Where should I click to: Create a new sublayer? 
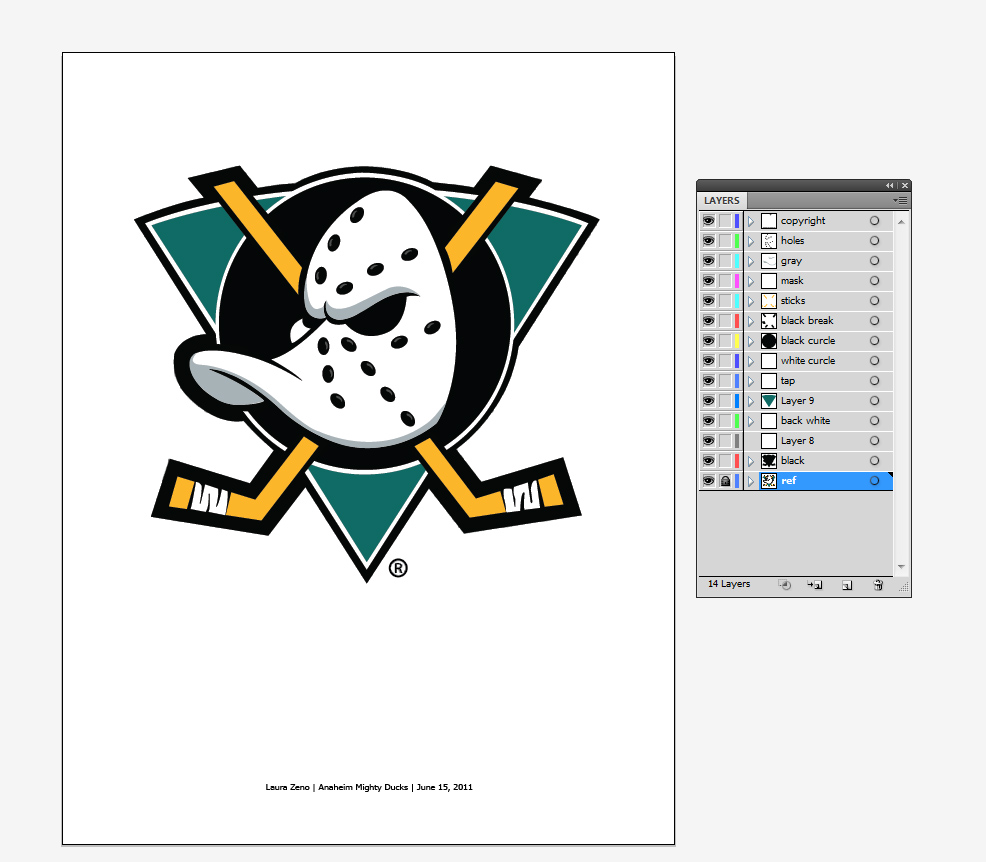point(814,584)
